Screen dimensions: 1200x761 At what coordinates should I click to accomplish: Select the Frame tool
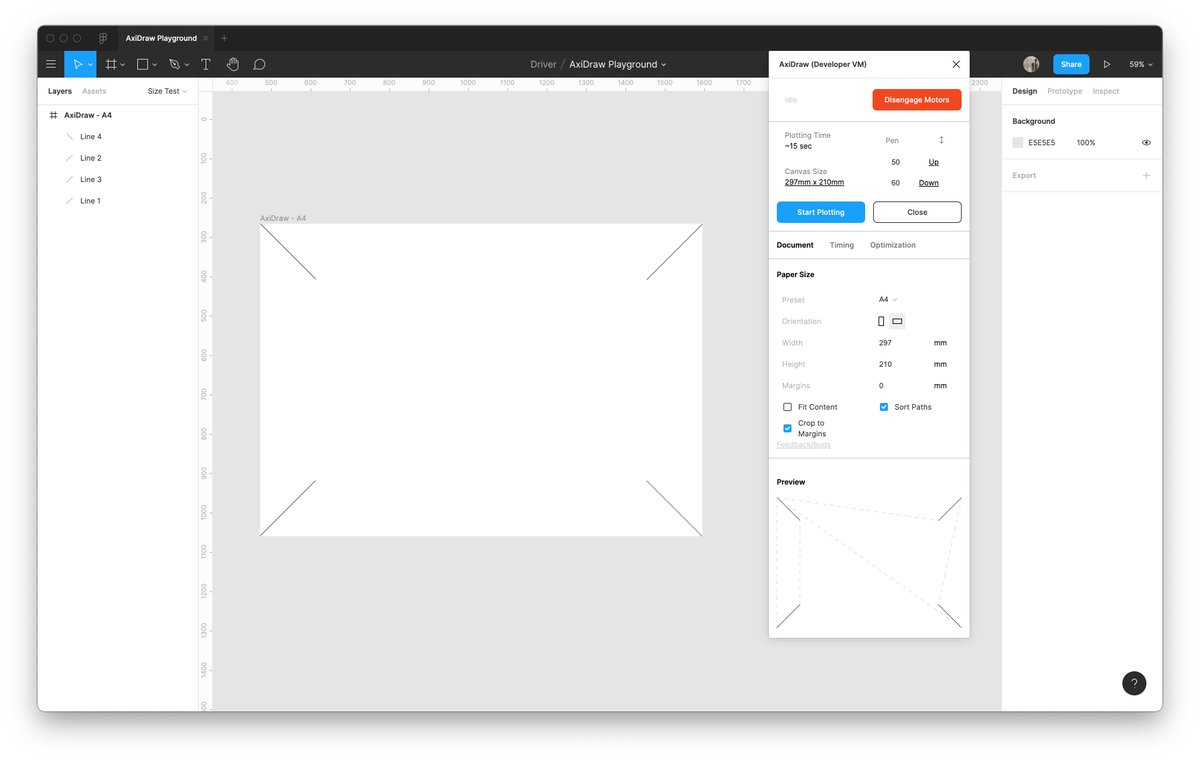(111, 64)
